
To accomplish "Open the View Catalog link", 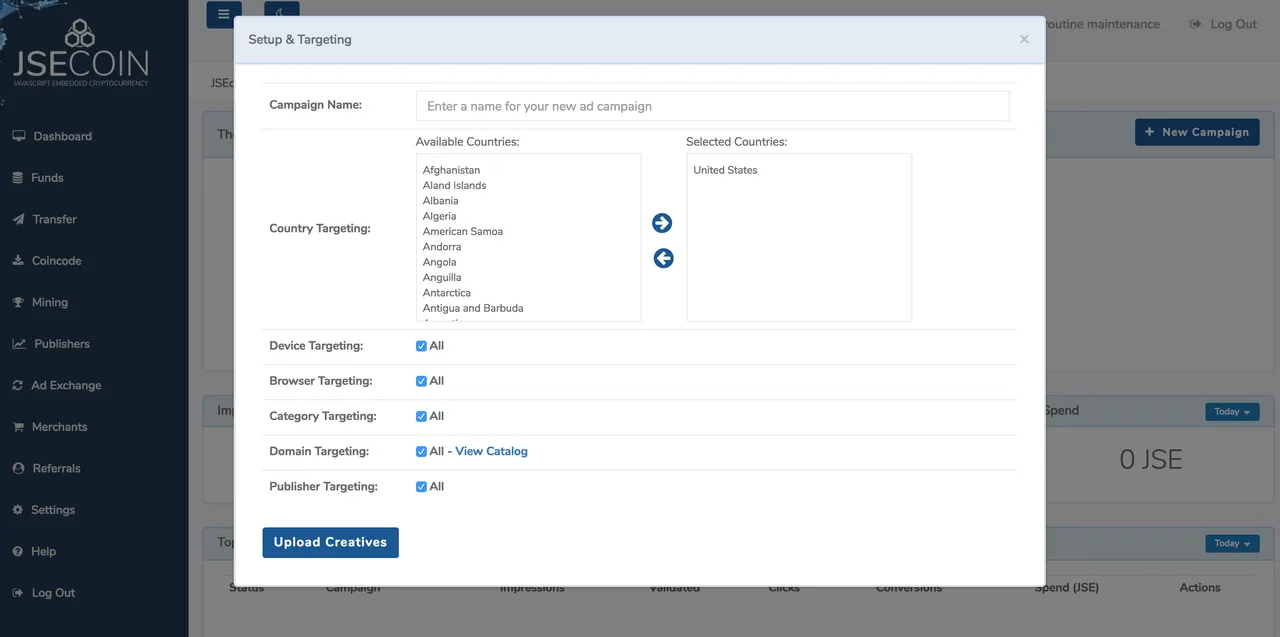I will pyautogui.click(x=491, y=451).
